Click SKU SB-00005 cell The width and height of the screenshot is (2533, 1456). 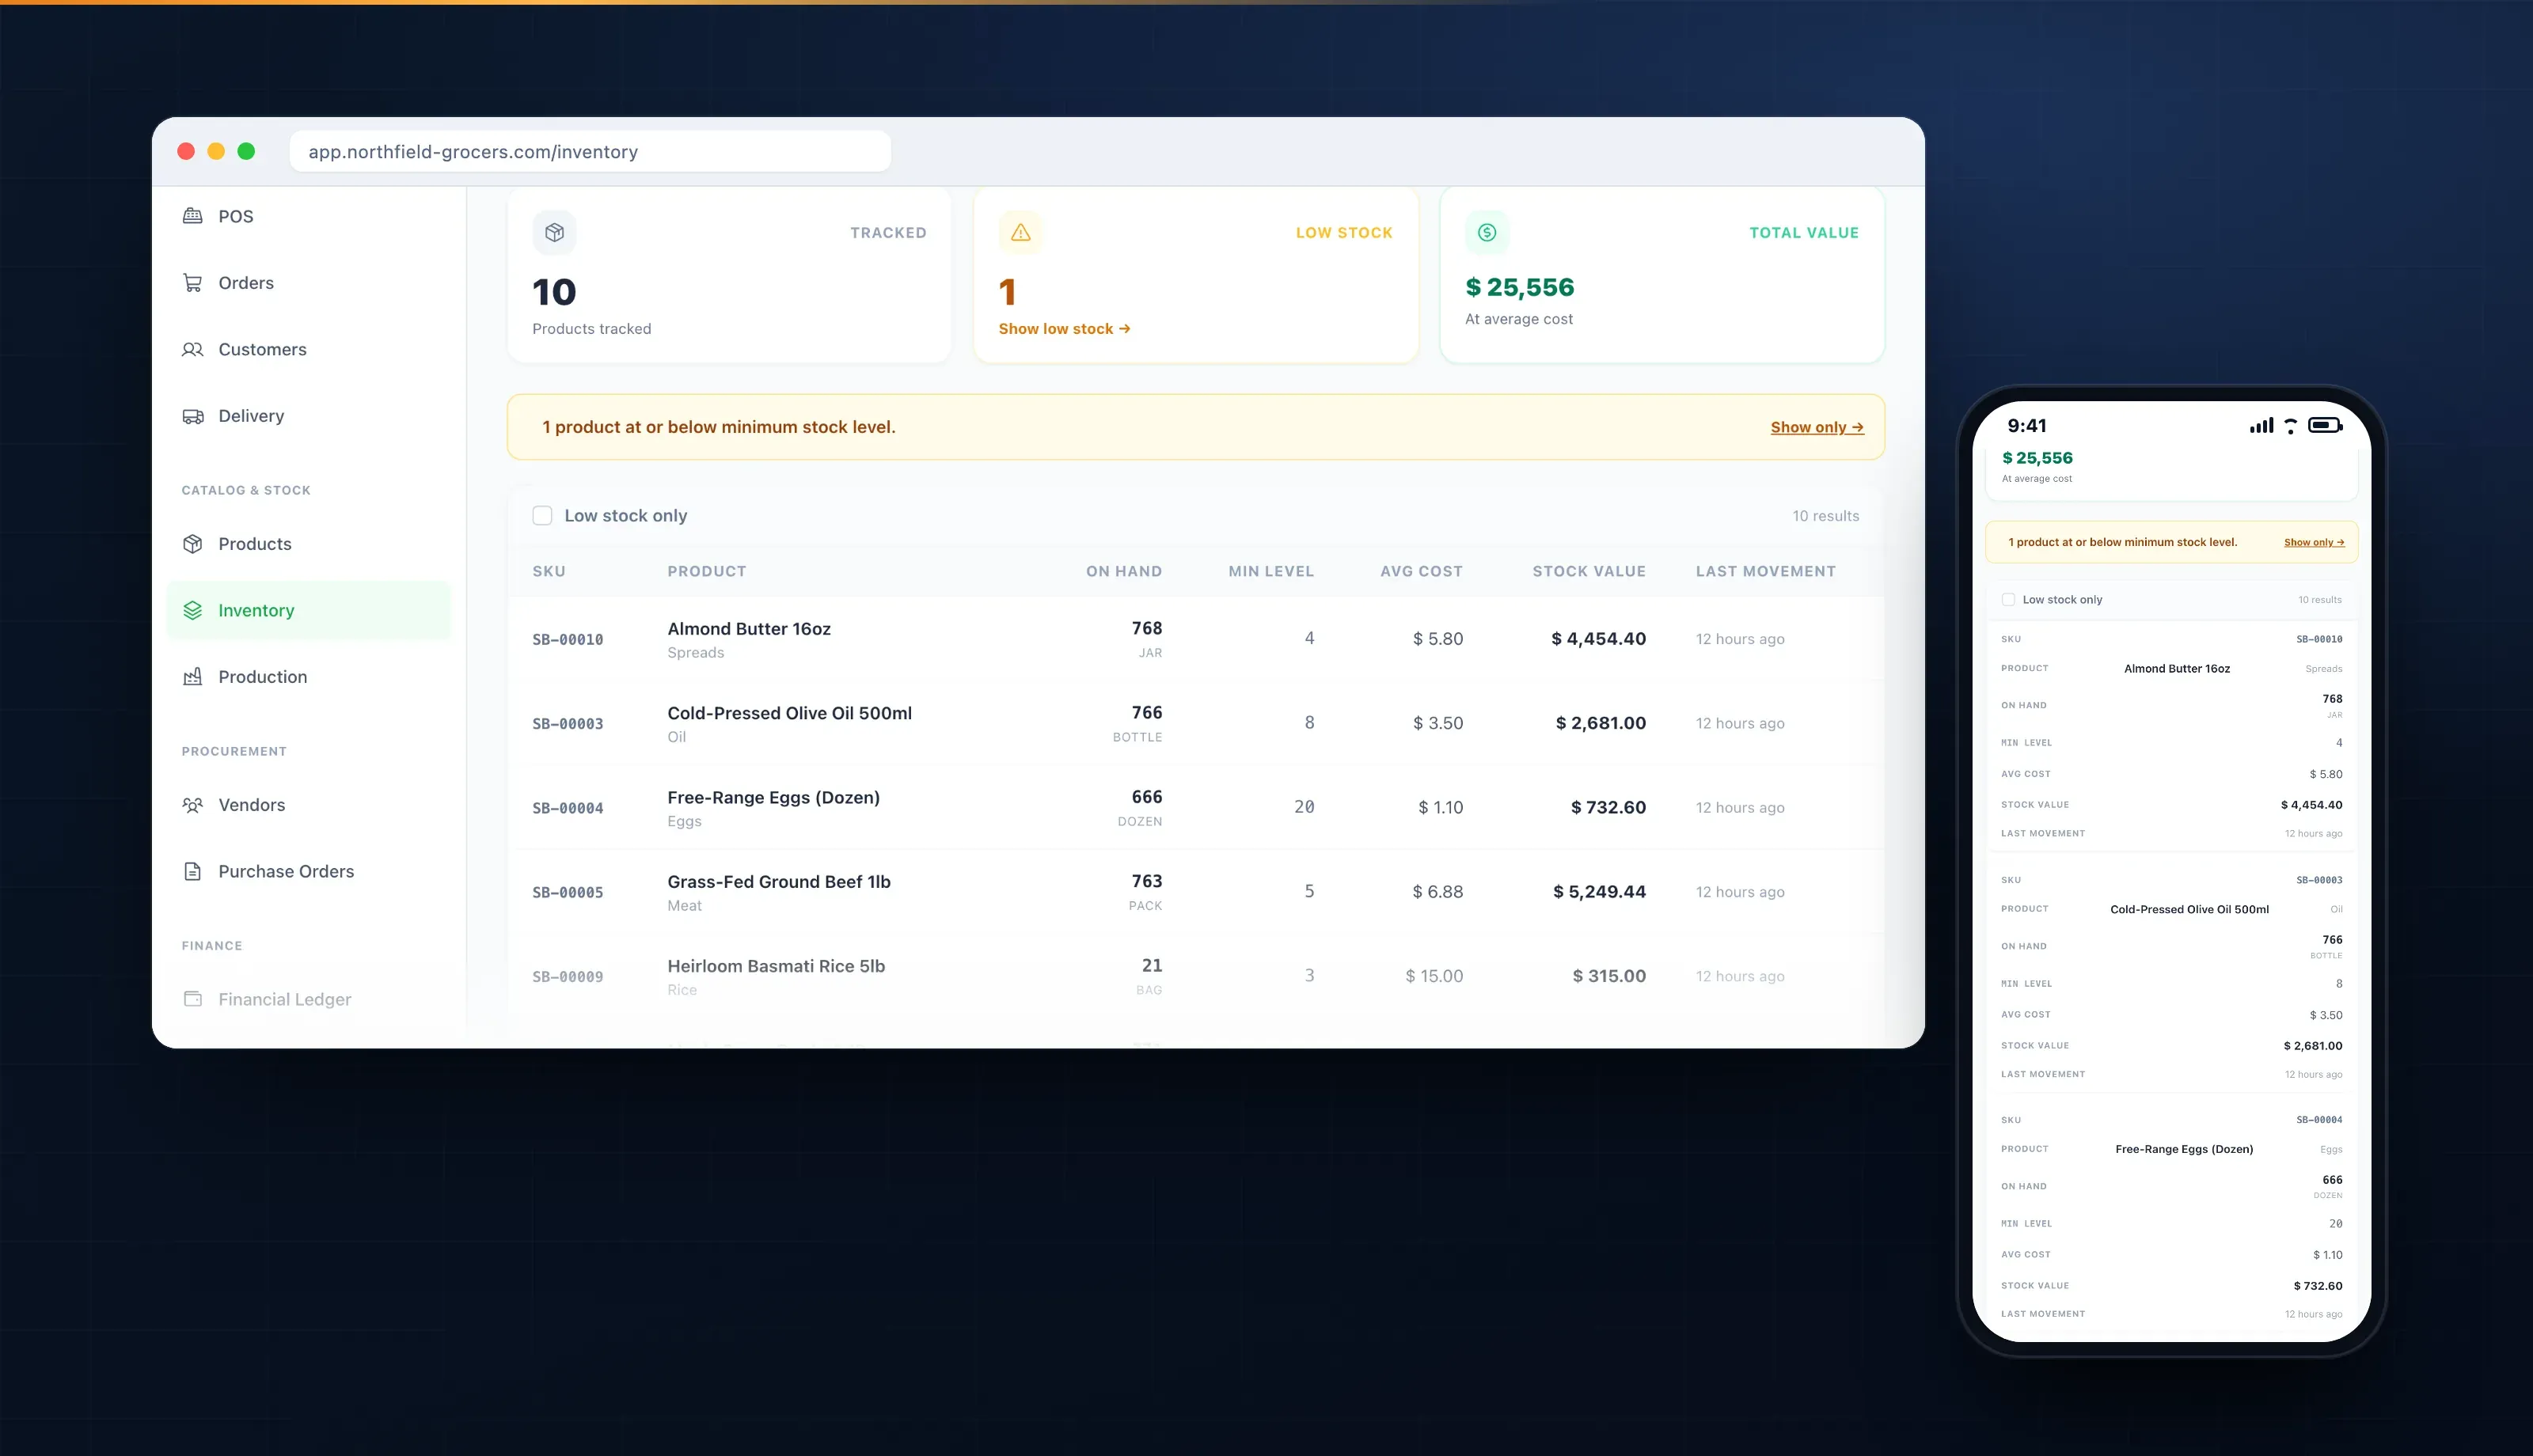(x=568, y=893)
